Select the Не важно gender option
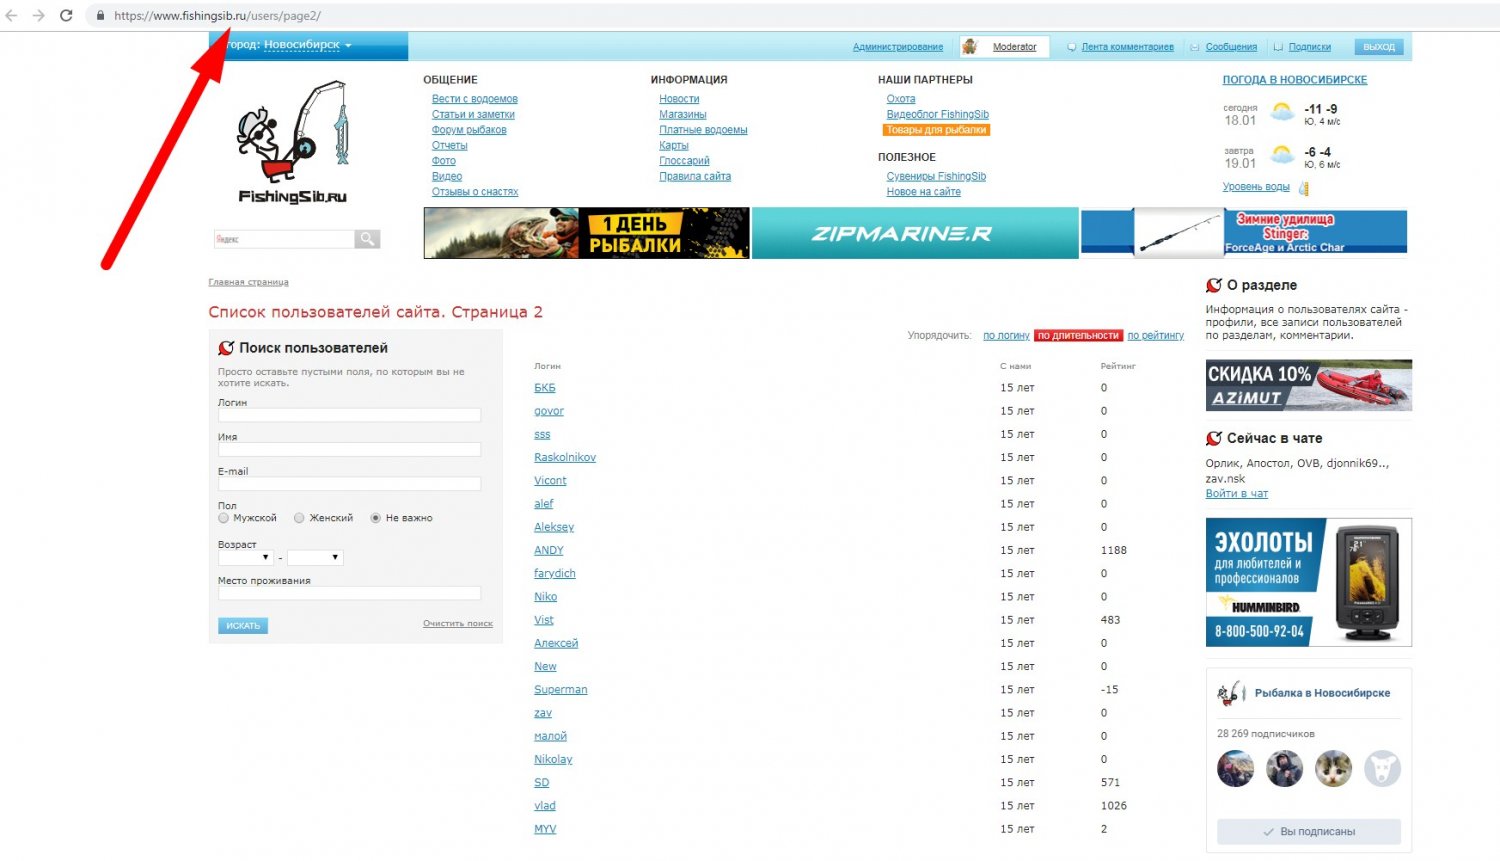This screenshot has width=1500, height=861. click(x=376, y=518)
